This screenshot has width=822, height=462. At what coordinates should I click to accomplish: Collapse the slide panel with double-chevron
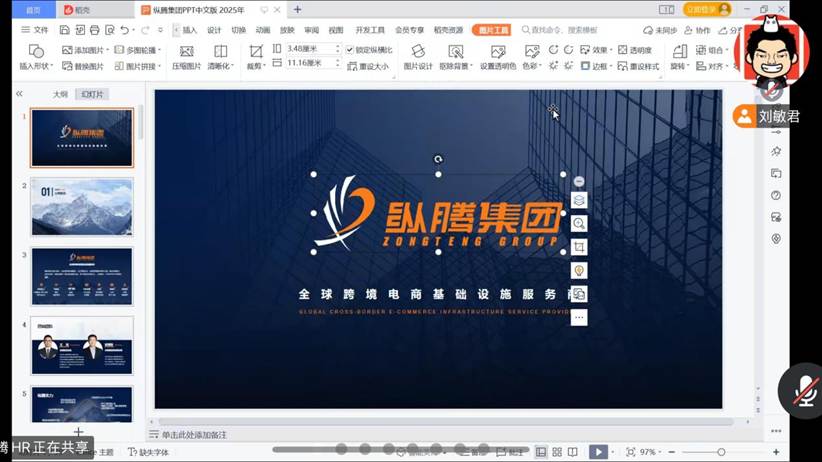19,94
